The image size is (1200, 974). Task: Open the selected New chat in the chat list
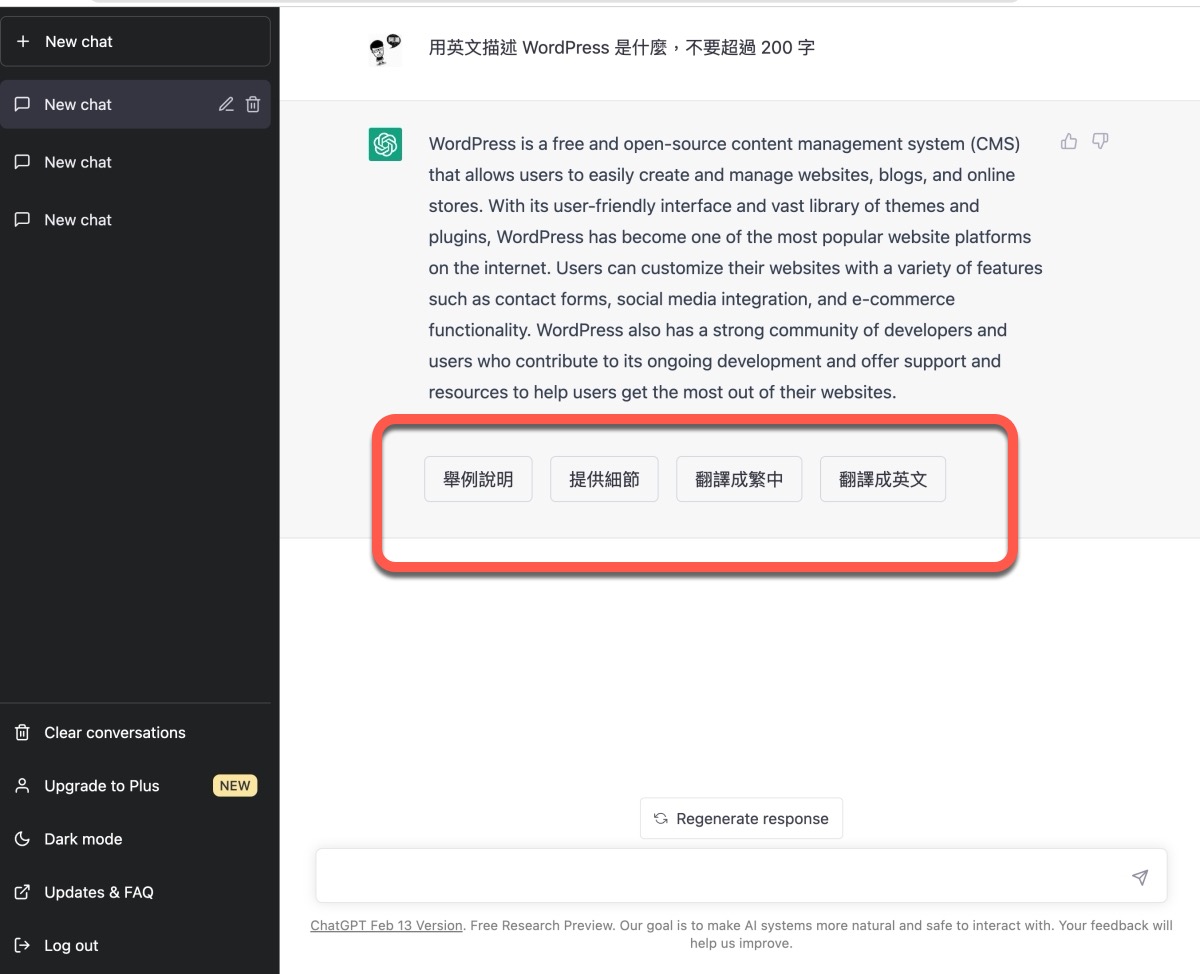[x=135, y=104]
